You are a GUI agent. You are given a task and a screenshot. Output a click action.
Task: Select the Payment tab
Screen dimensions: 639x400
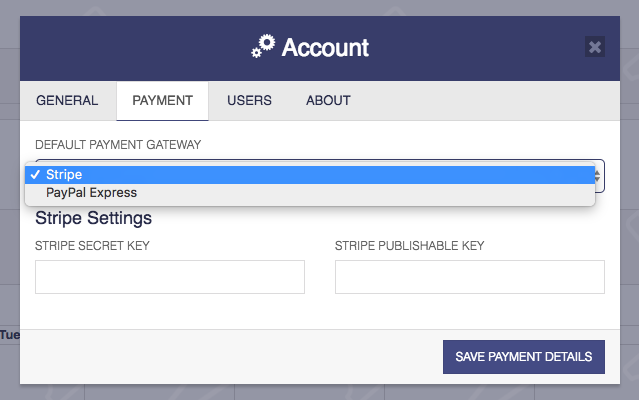pos(162,100)
